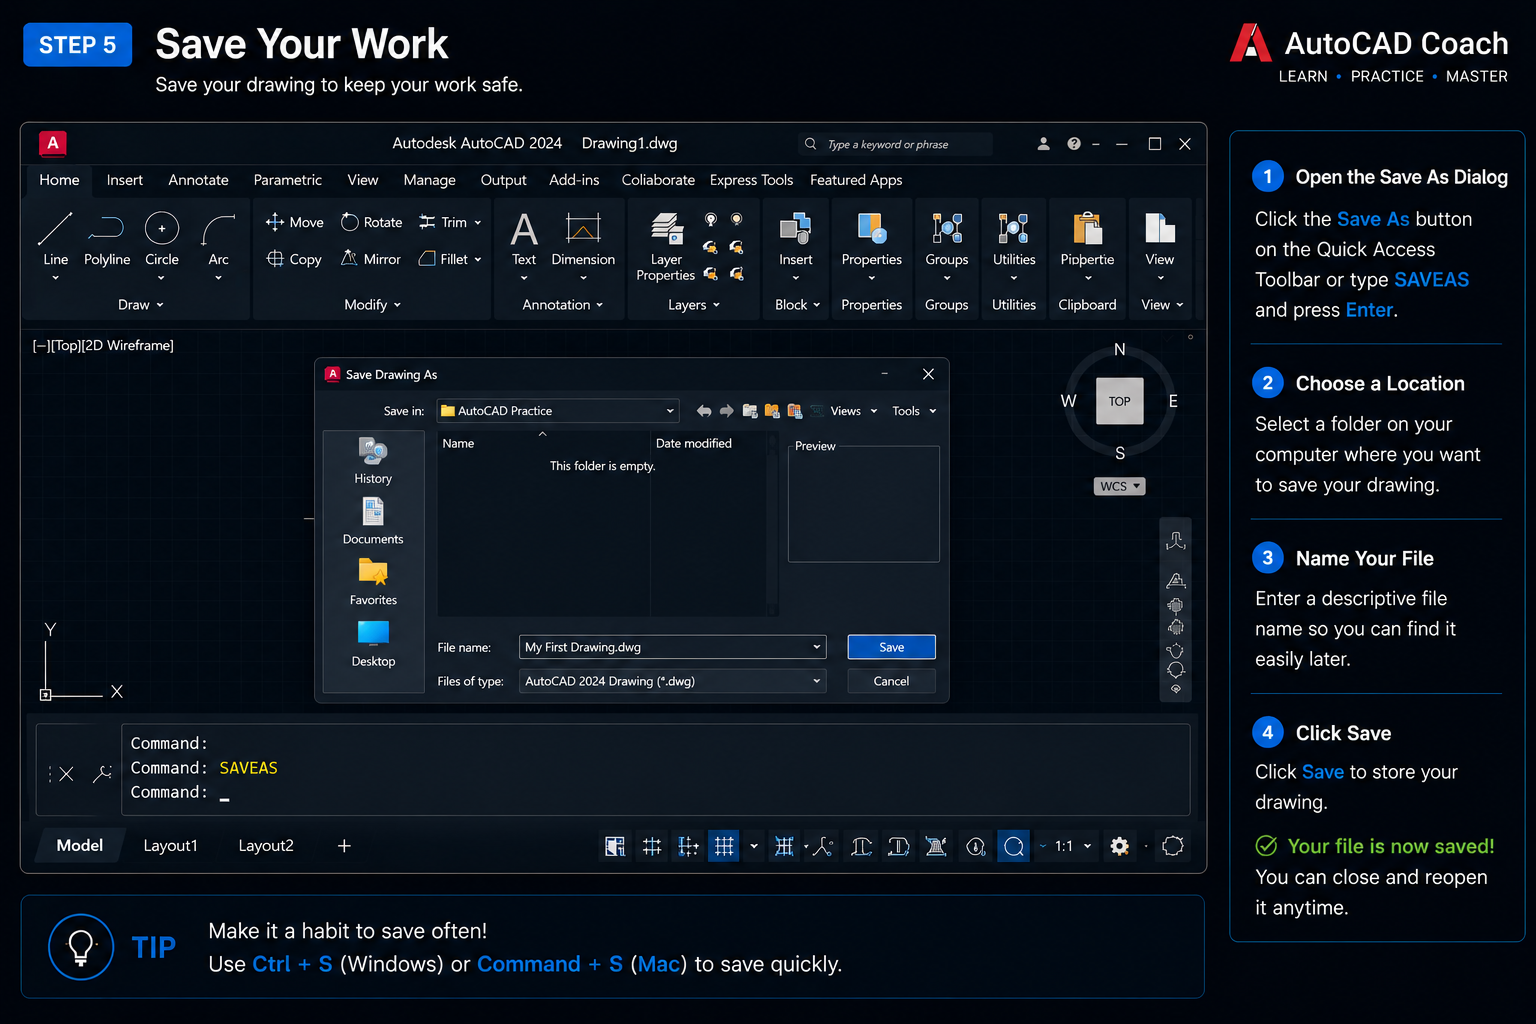Switch to the Insert ribbon tab
1536x1024 pixels.
pyautogui.click(x=125, y=180)
